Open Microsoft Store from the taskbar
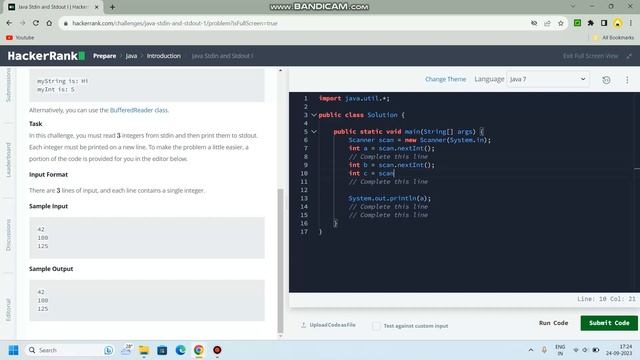 (x=162, y=350)
